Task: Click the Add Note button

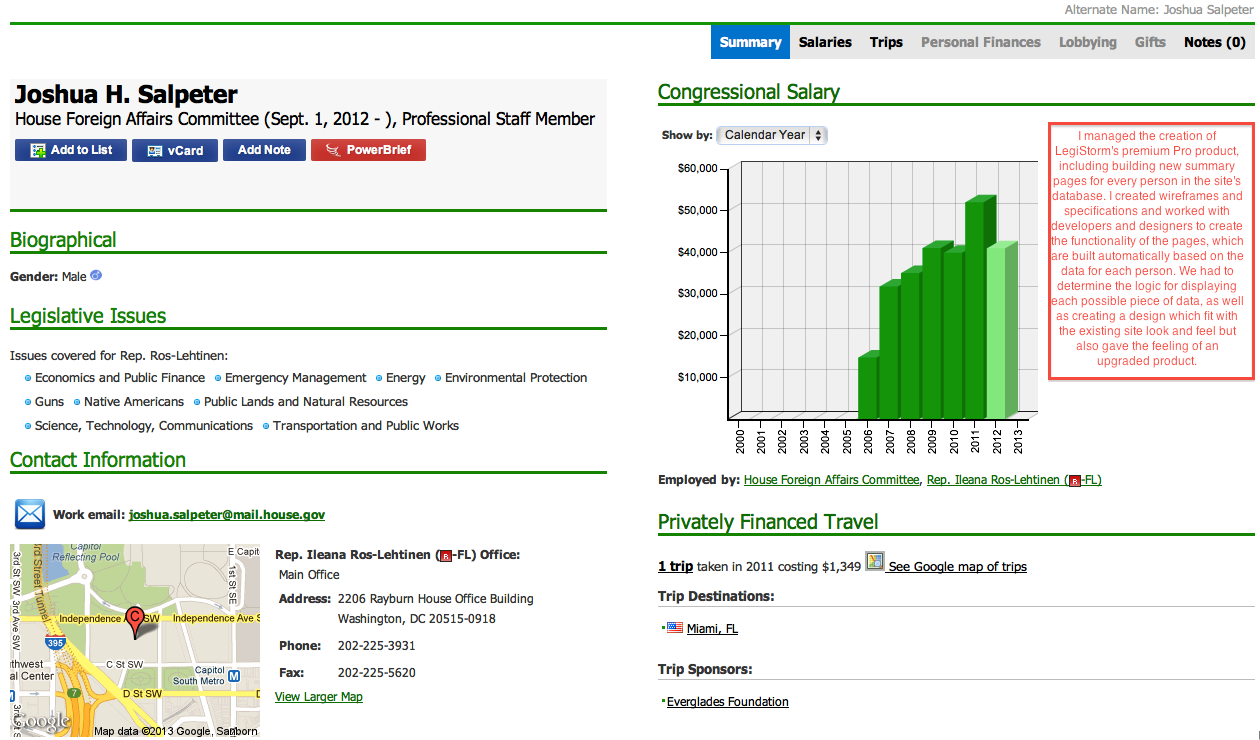Action: click(x=264, y=150)
